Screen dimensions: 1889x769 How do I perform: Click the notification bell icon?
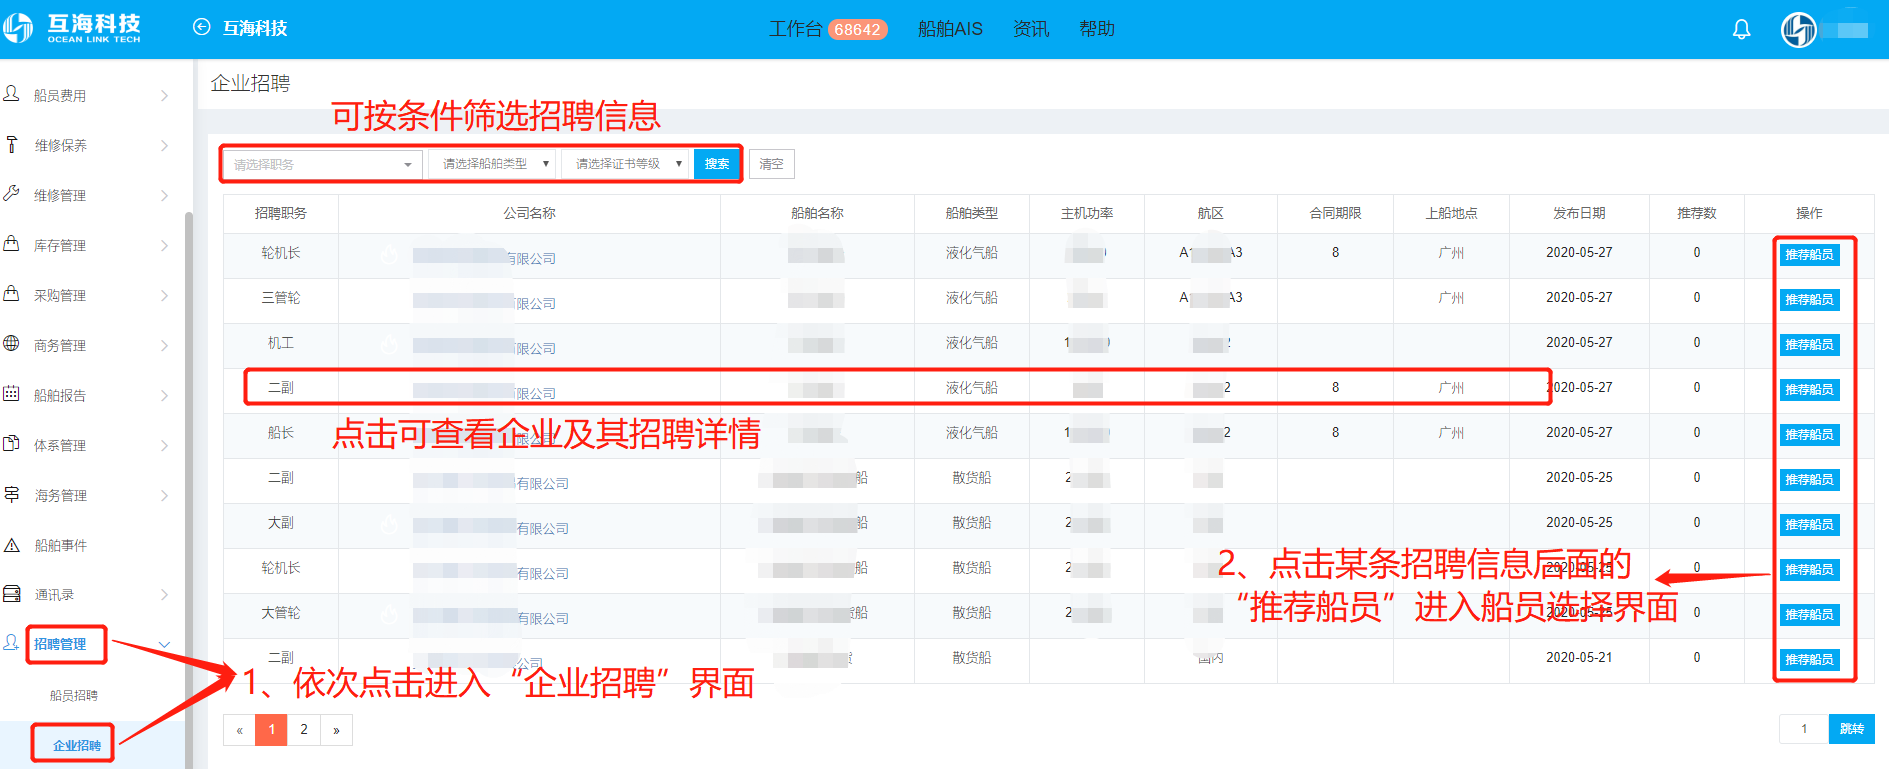pos(1741,29)
